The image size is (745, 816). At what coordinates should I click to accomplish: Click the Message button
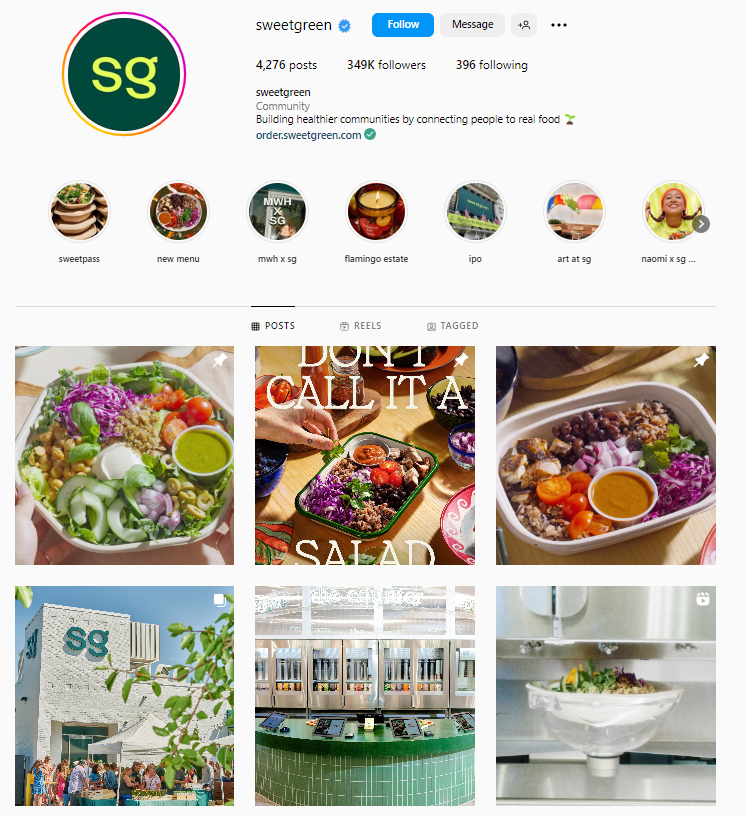[x=472, y=25]
